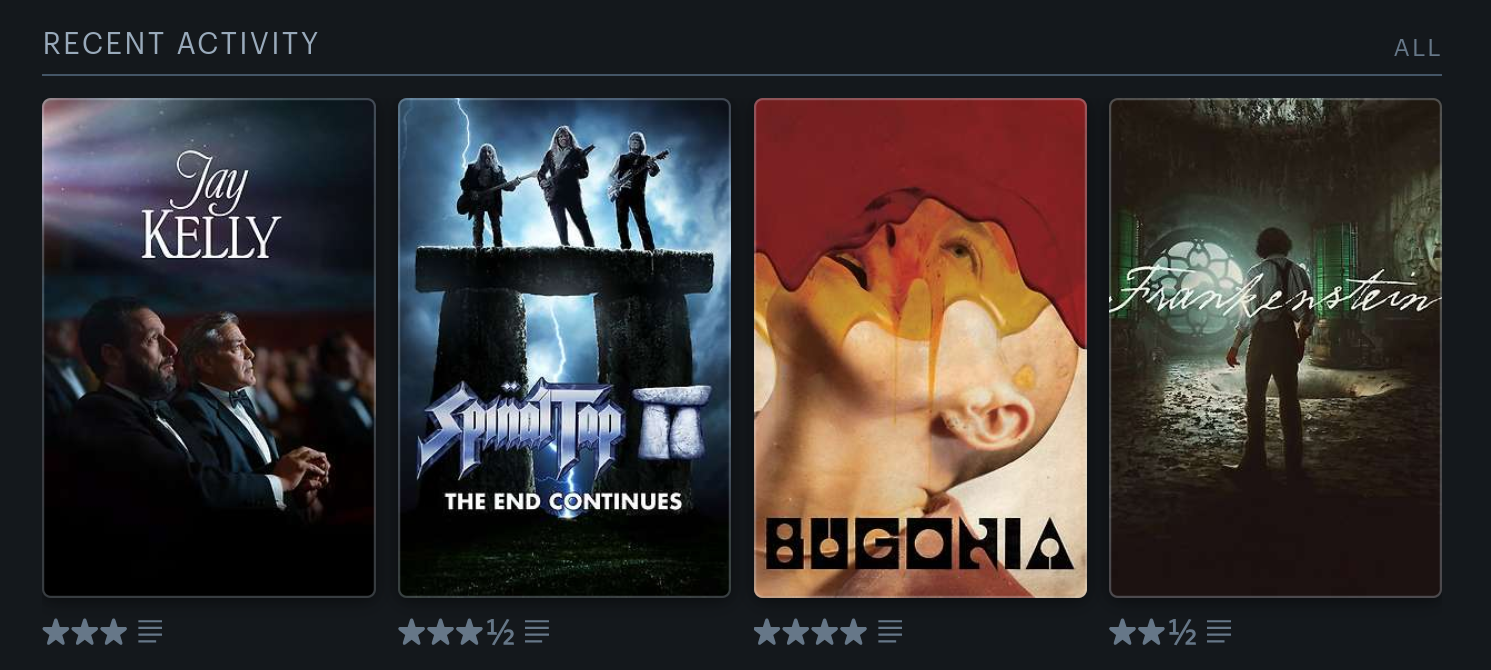Open the review icon beneath Jay Kelly
Image resolution: width=1491 pixels, height=670 pixels.
(x=150, y=632)
